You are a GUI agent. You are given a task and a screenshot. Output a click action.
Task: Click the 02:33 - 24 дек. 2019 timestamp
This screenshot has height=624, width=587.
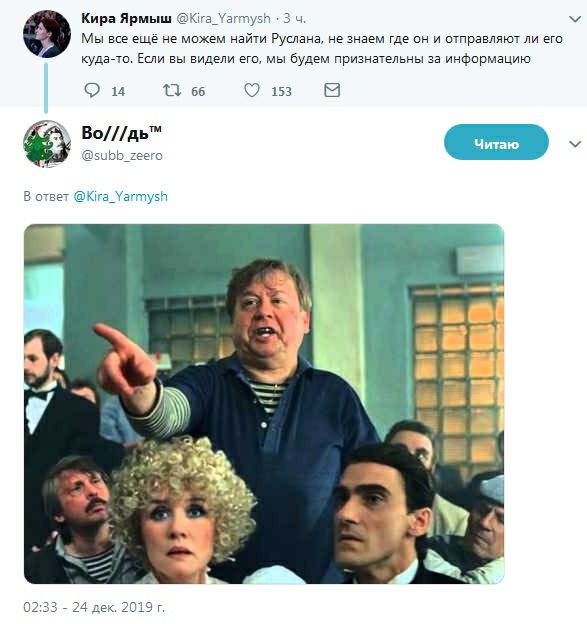(x=94, y=607)
